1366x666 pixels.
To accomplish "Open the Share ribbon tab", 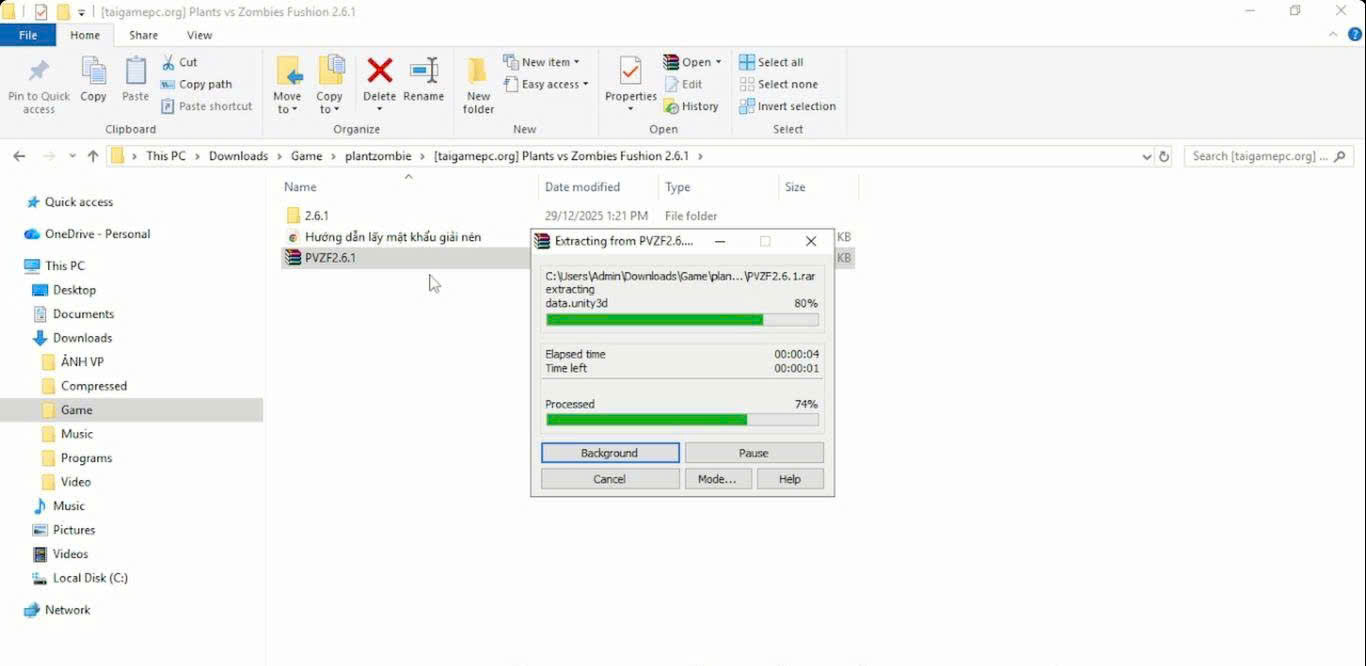I will (x=143, y=35).
